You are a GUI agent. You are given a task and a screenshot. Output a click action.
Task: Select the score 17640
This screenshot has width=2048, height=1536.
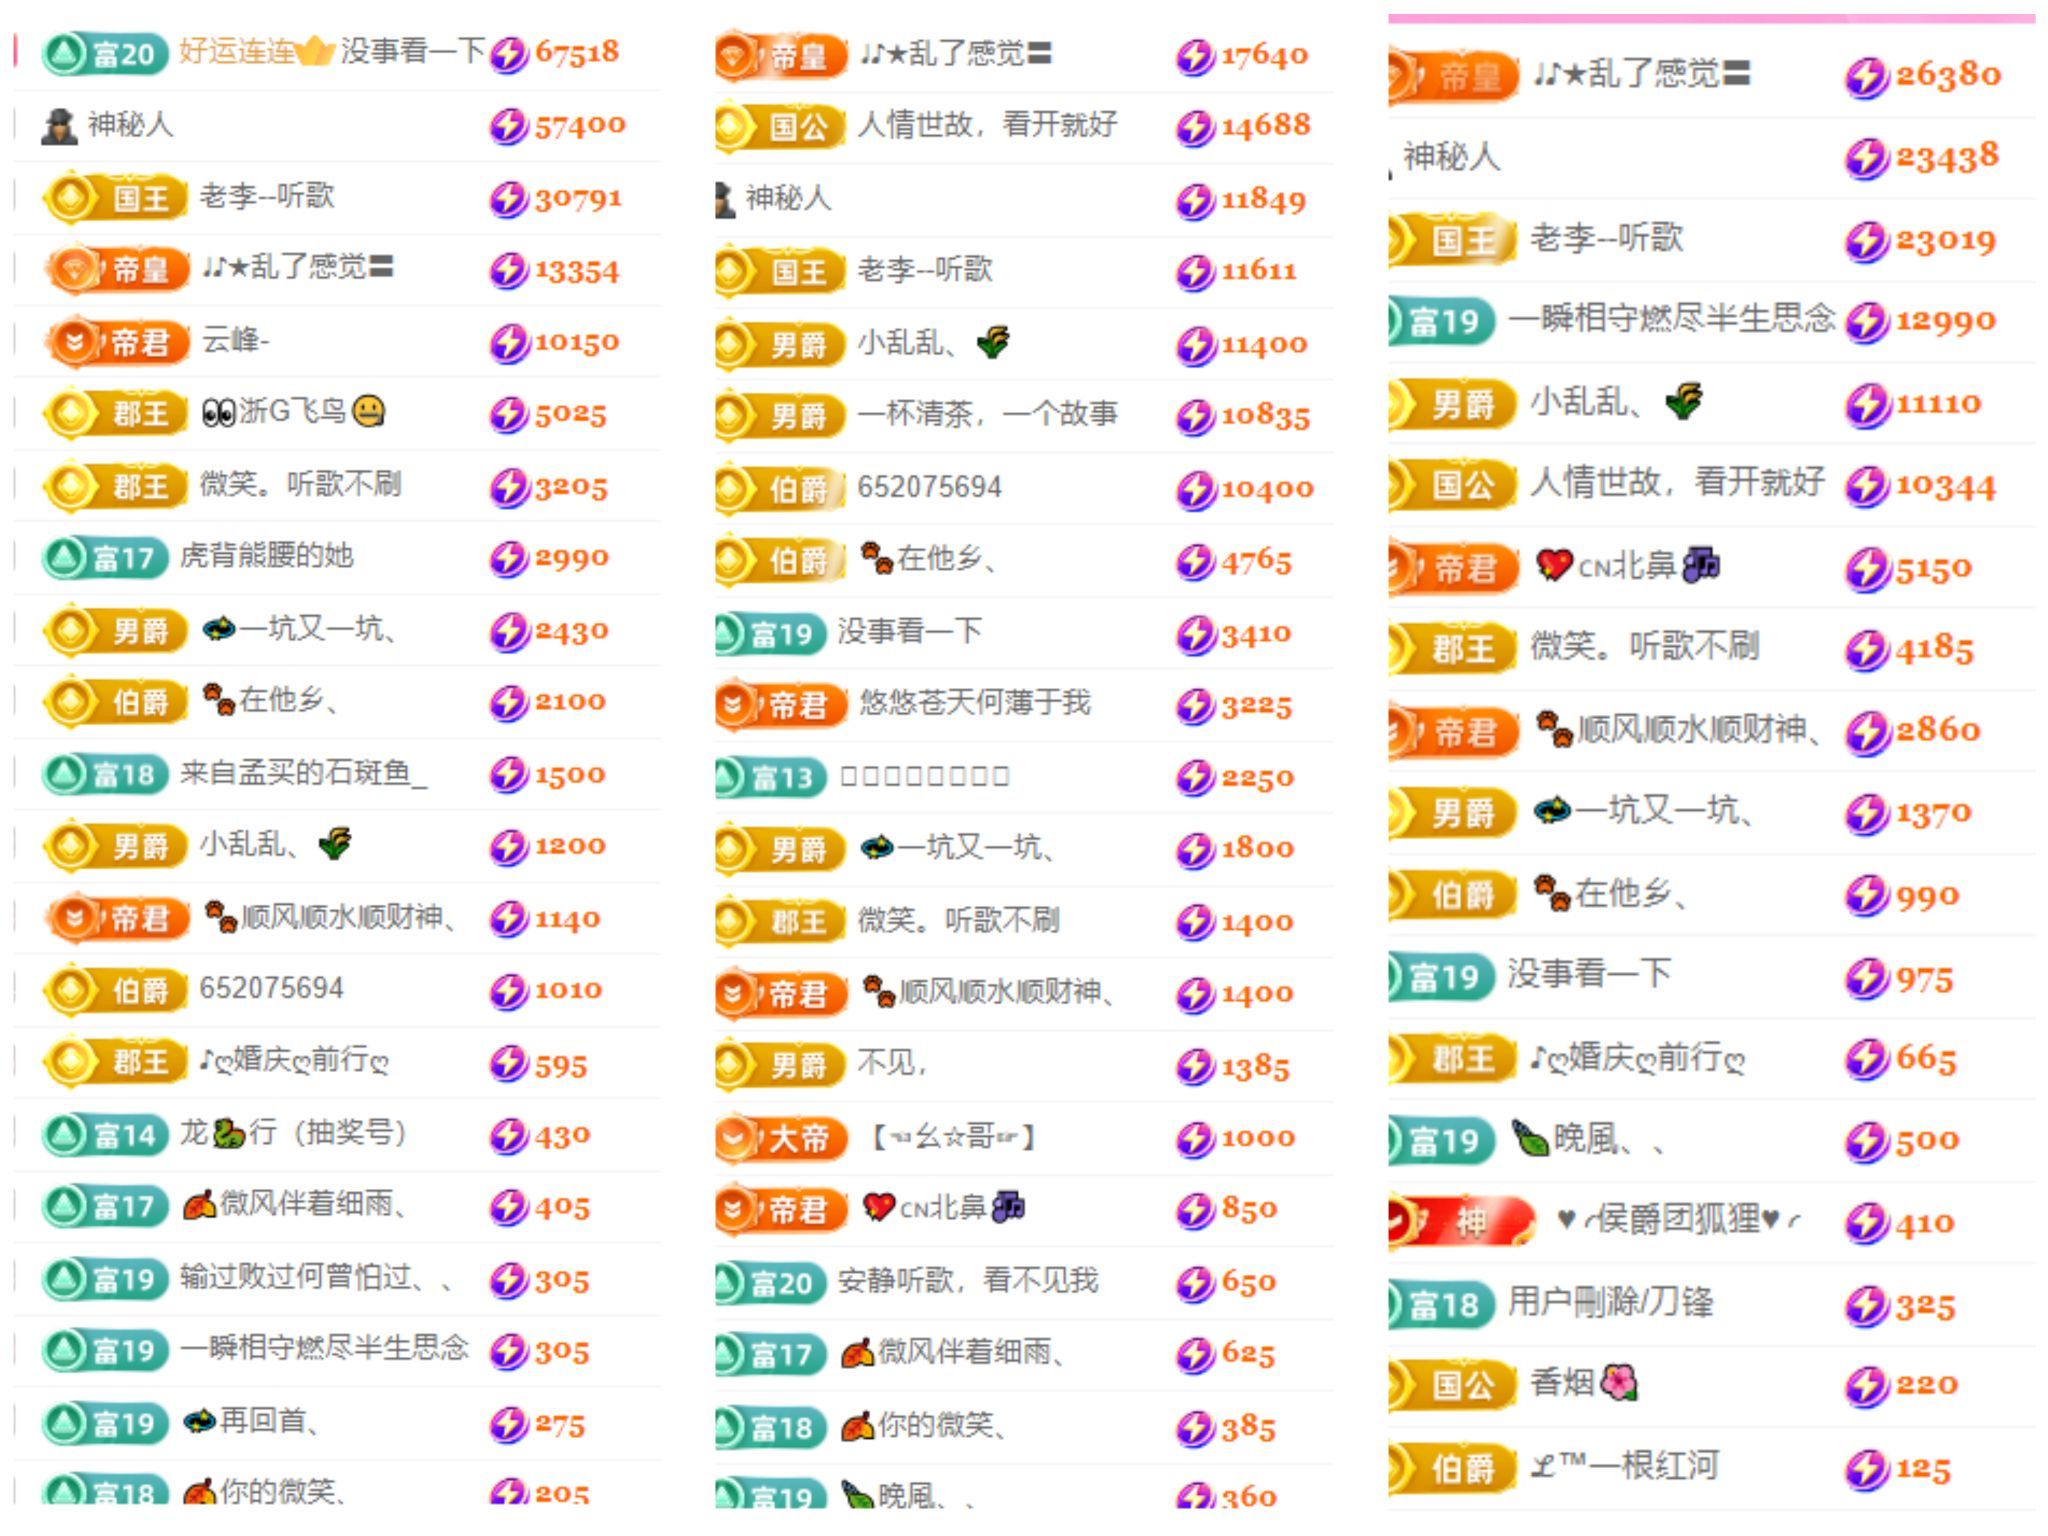1264,55
